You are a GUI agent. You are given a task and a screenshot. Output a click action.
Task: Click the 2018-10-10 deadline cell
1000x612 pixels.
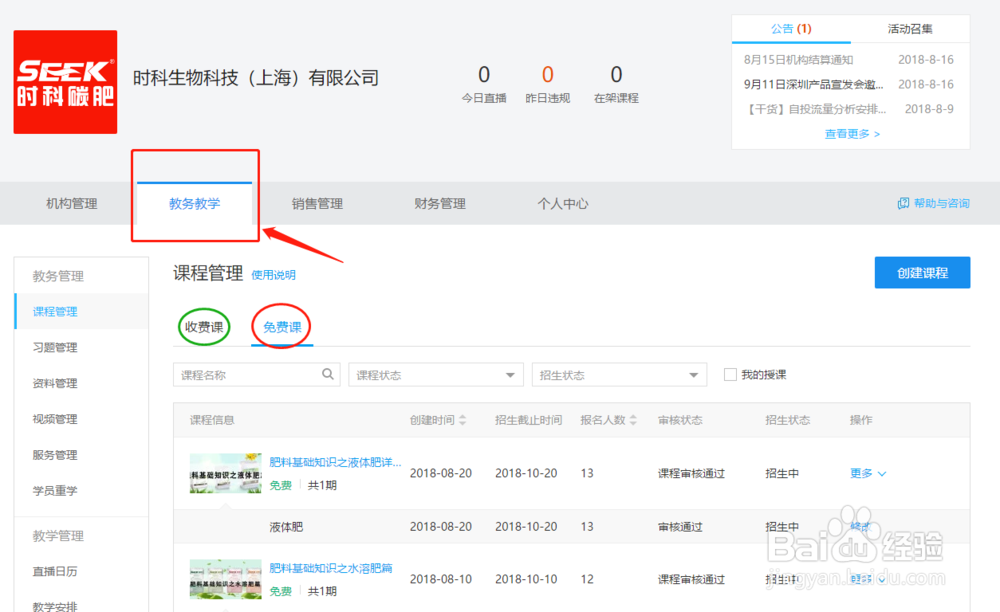(526, 579)
